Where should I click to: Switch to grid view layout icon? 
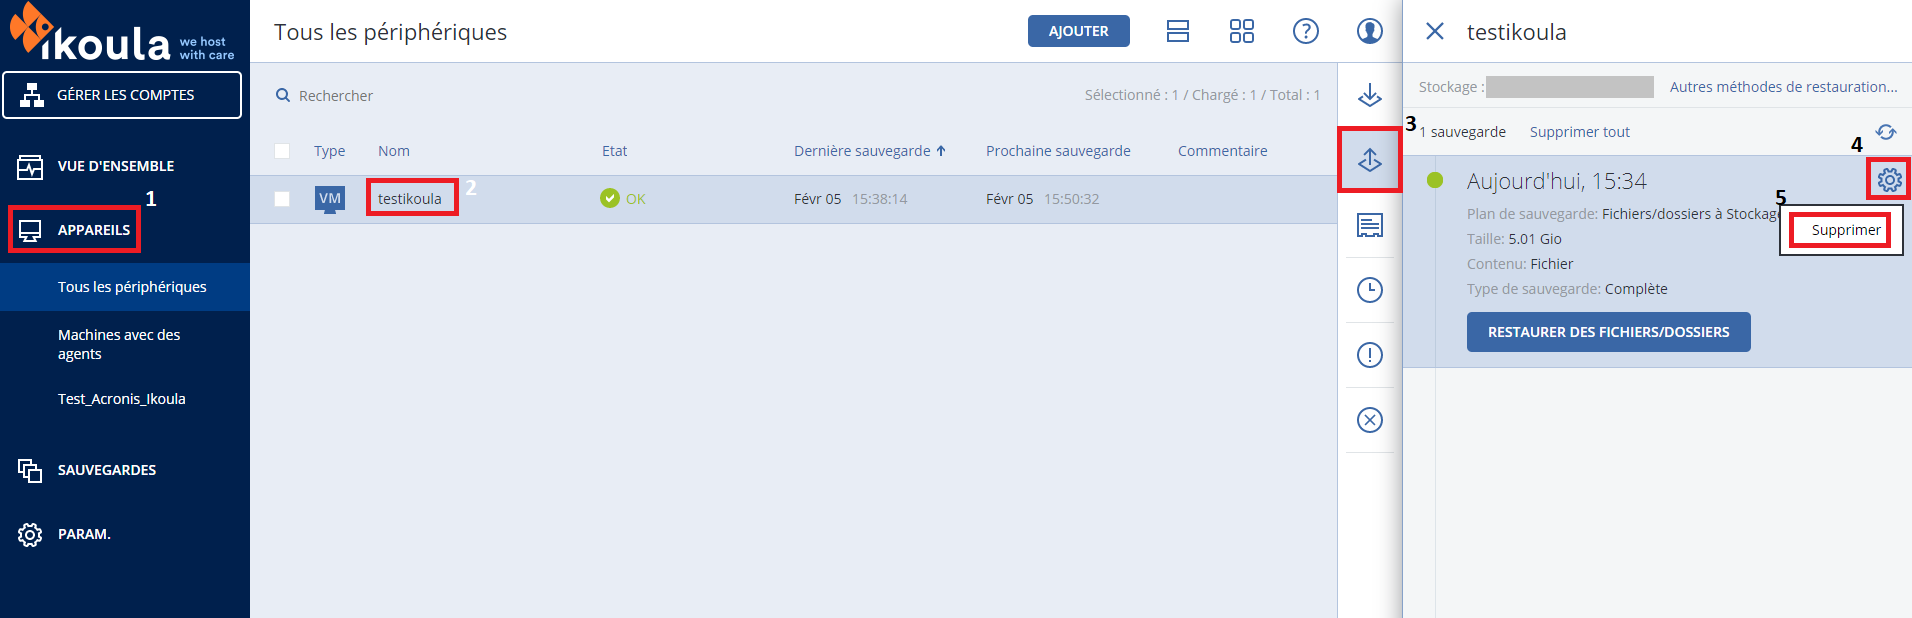pos(1242,31)
